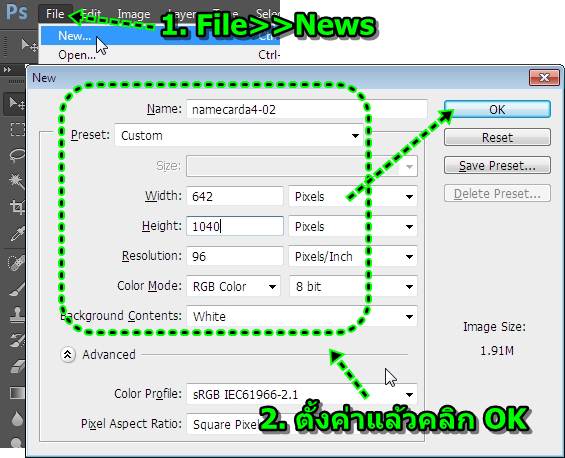Select the Clone Stamp tool
The width and height of the screenshot is (565, 458).
point(17,314)
